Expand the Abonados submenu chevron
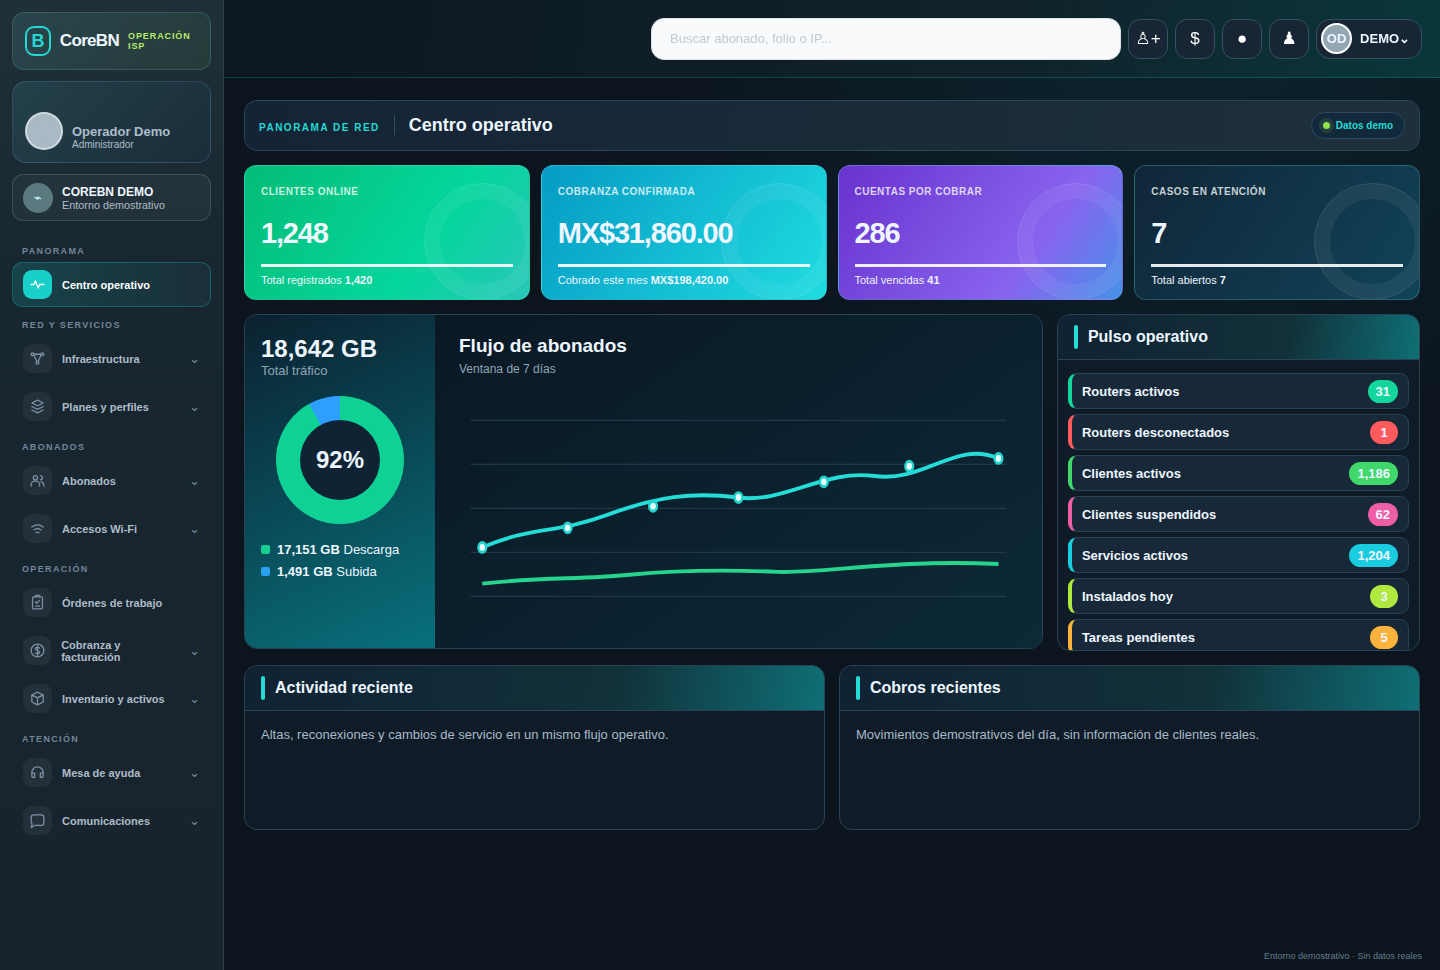 [x=194, y=482]
